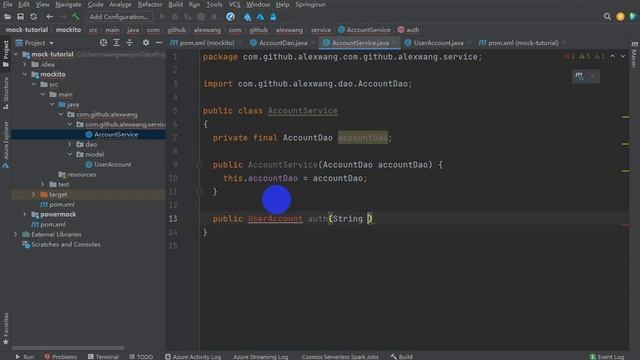Open Azure Explorer side tool window
The height and width of the screenshot is (360, 640).
tap(6, 144)
